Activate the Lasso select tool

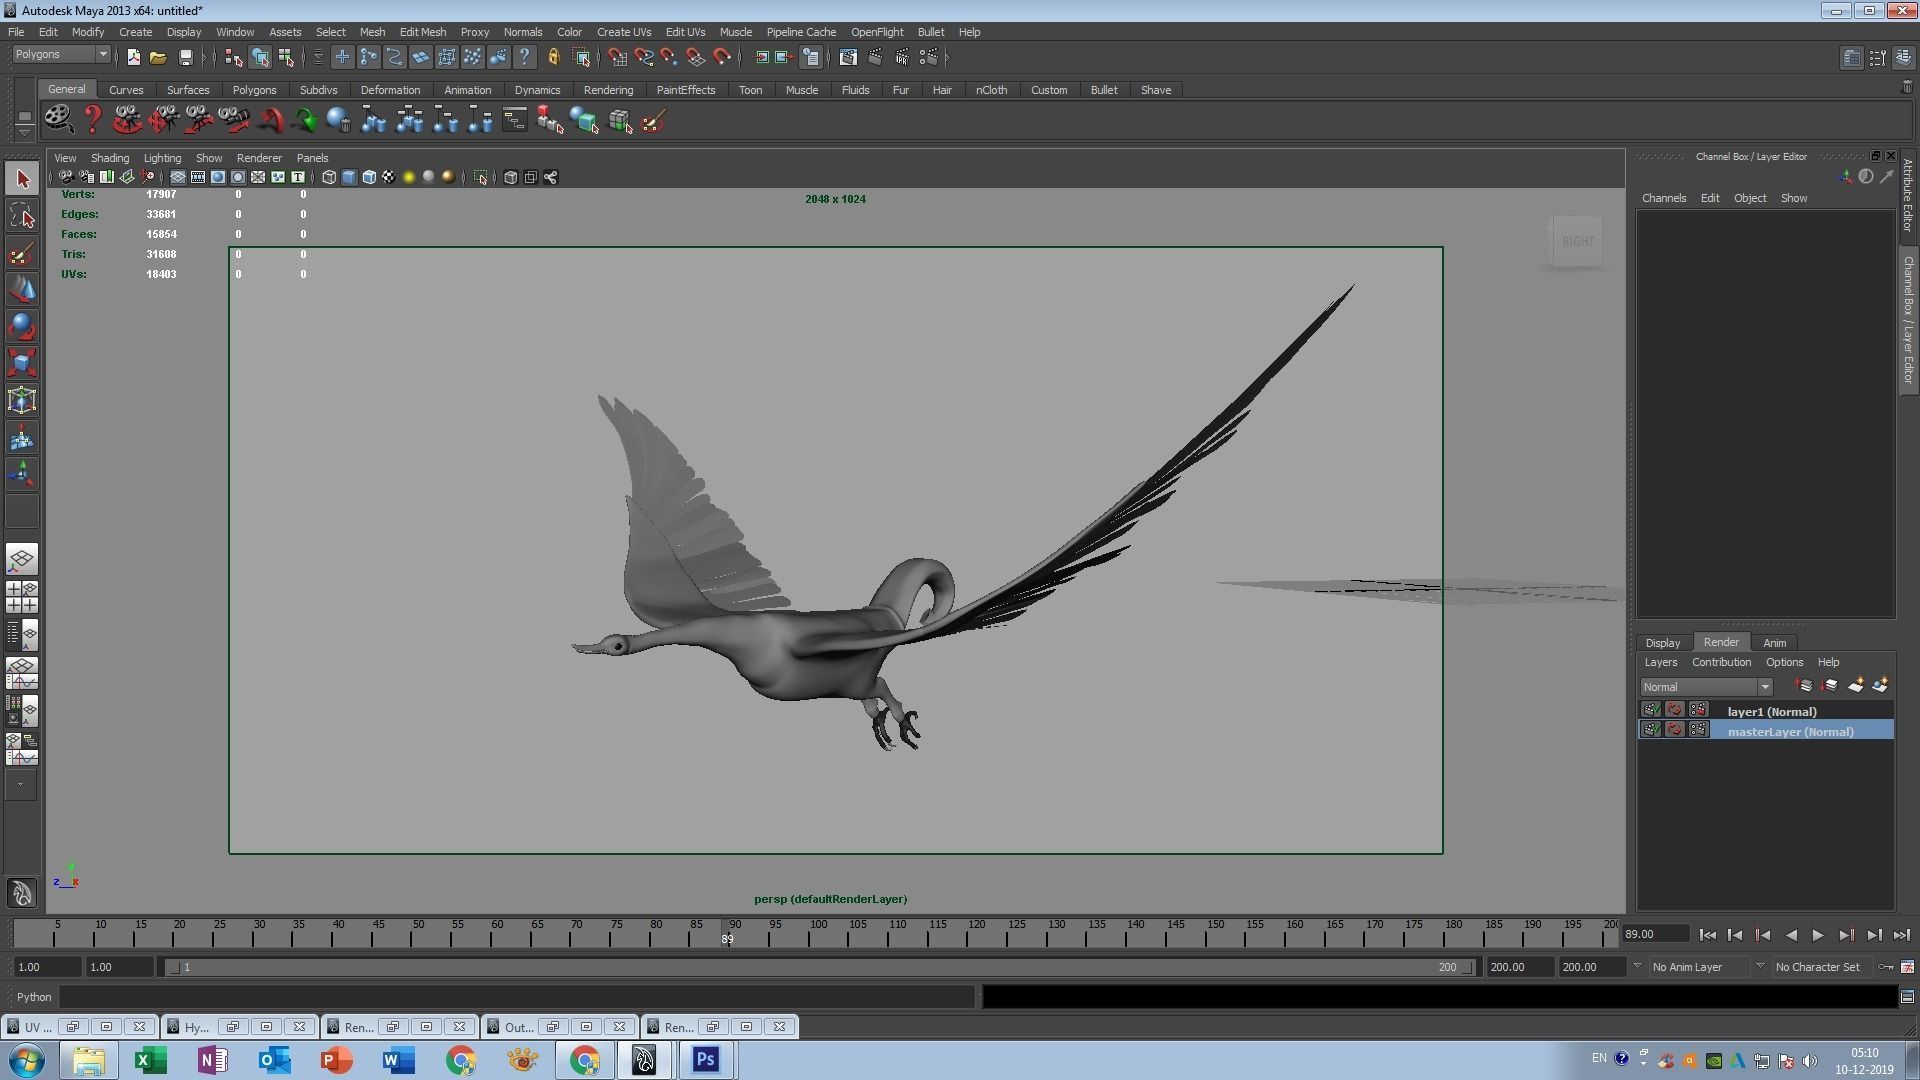(22, 216)
